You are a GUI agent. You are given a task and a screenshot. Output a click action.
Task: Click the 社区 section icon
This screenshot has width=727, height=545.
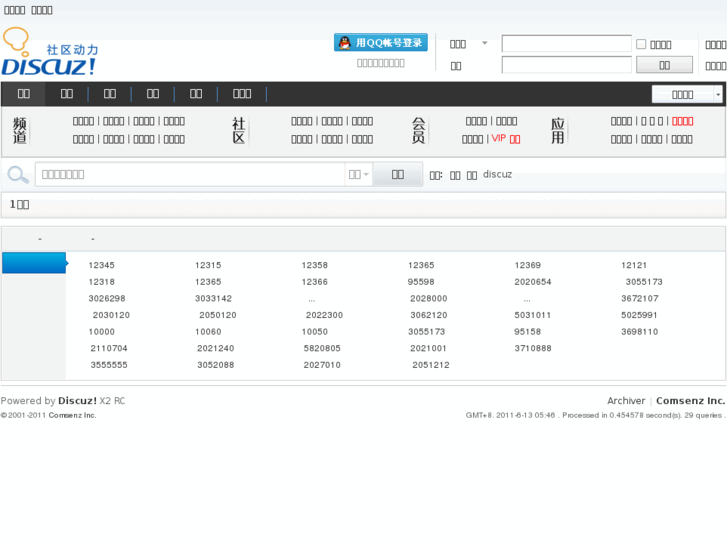(238, 130)
